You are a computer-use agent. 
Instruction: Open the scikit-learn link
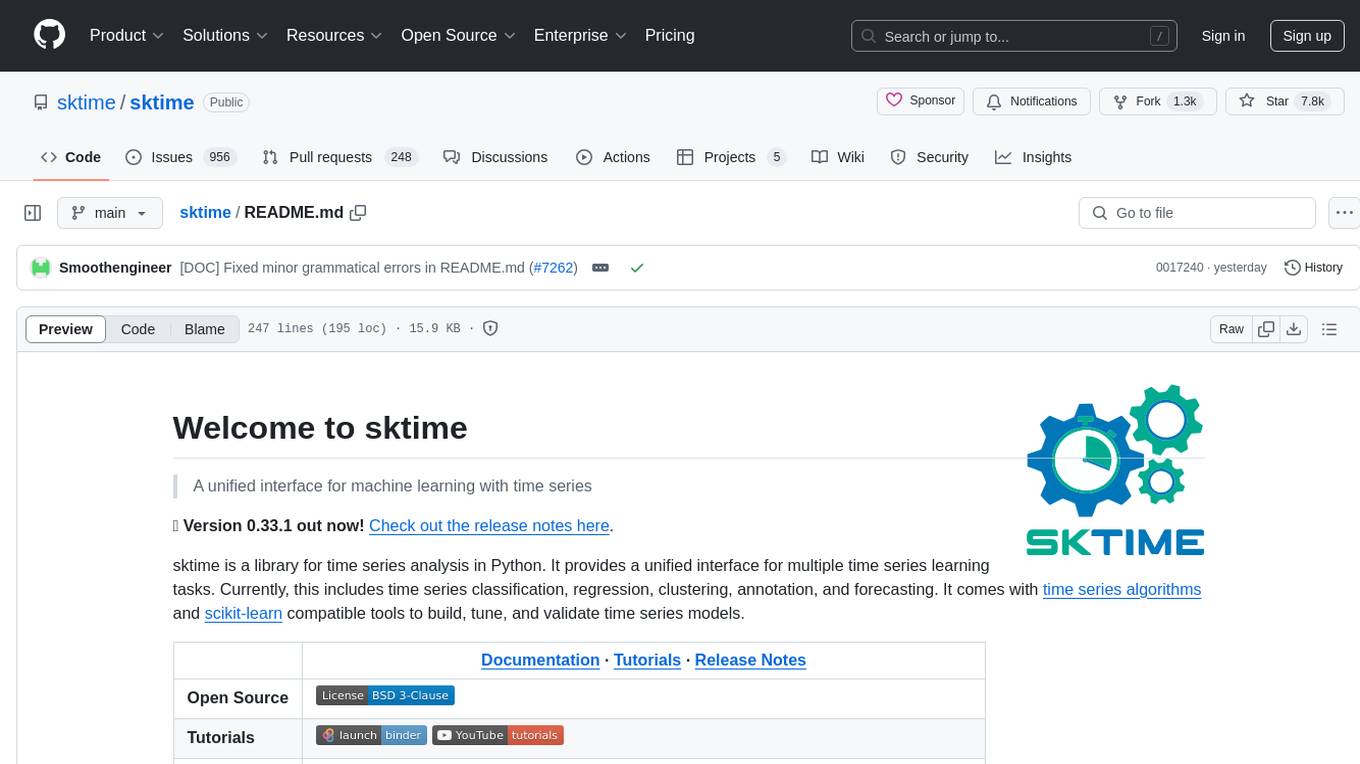click(x=243, y=614)
